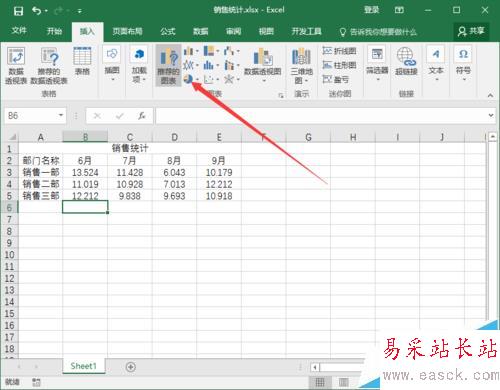Open the column chart dropdown arrow

pyautogui.click(x=197, y=51)
